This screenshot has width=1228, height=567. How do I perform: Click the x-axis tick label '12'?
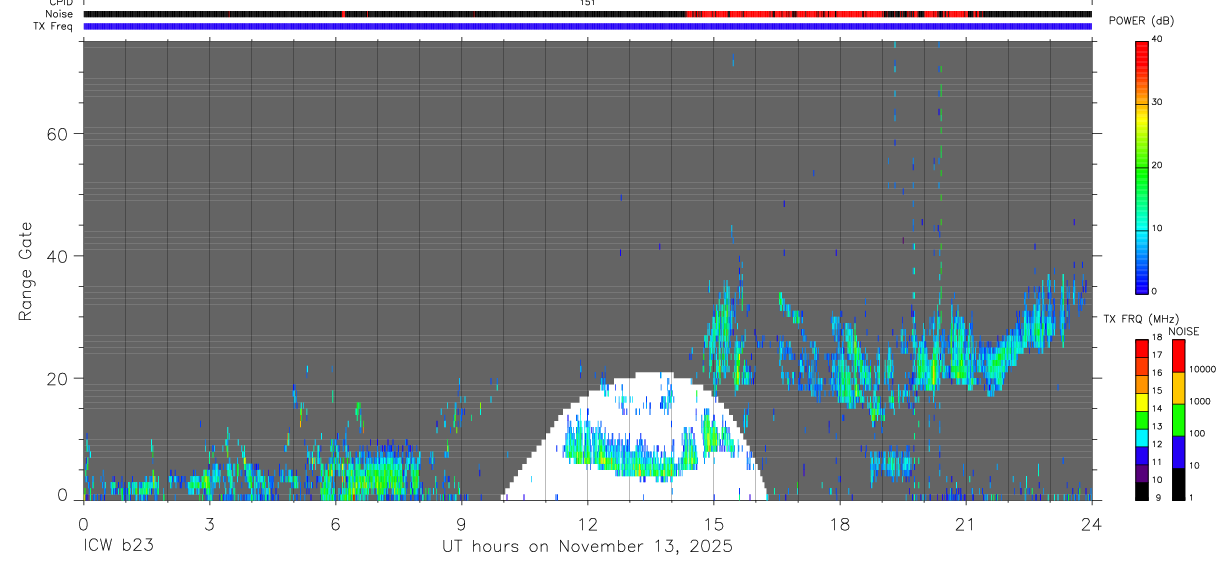(x=587, y=523)
